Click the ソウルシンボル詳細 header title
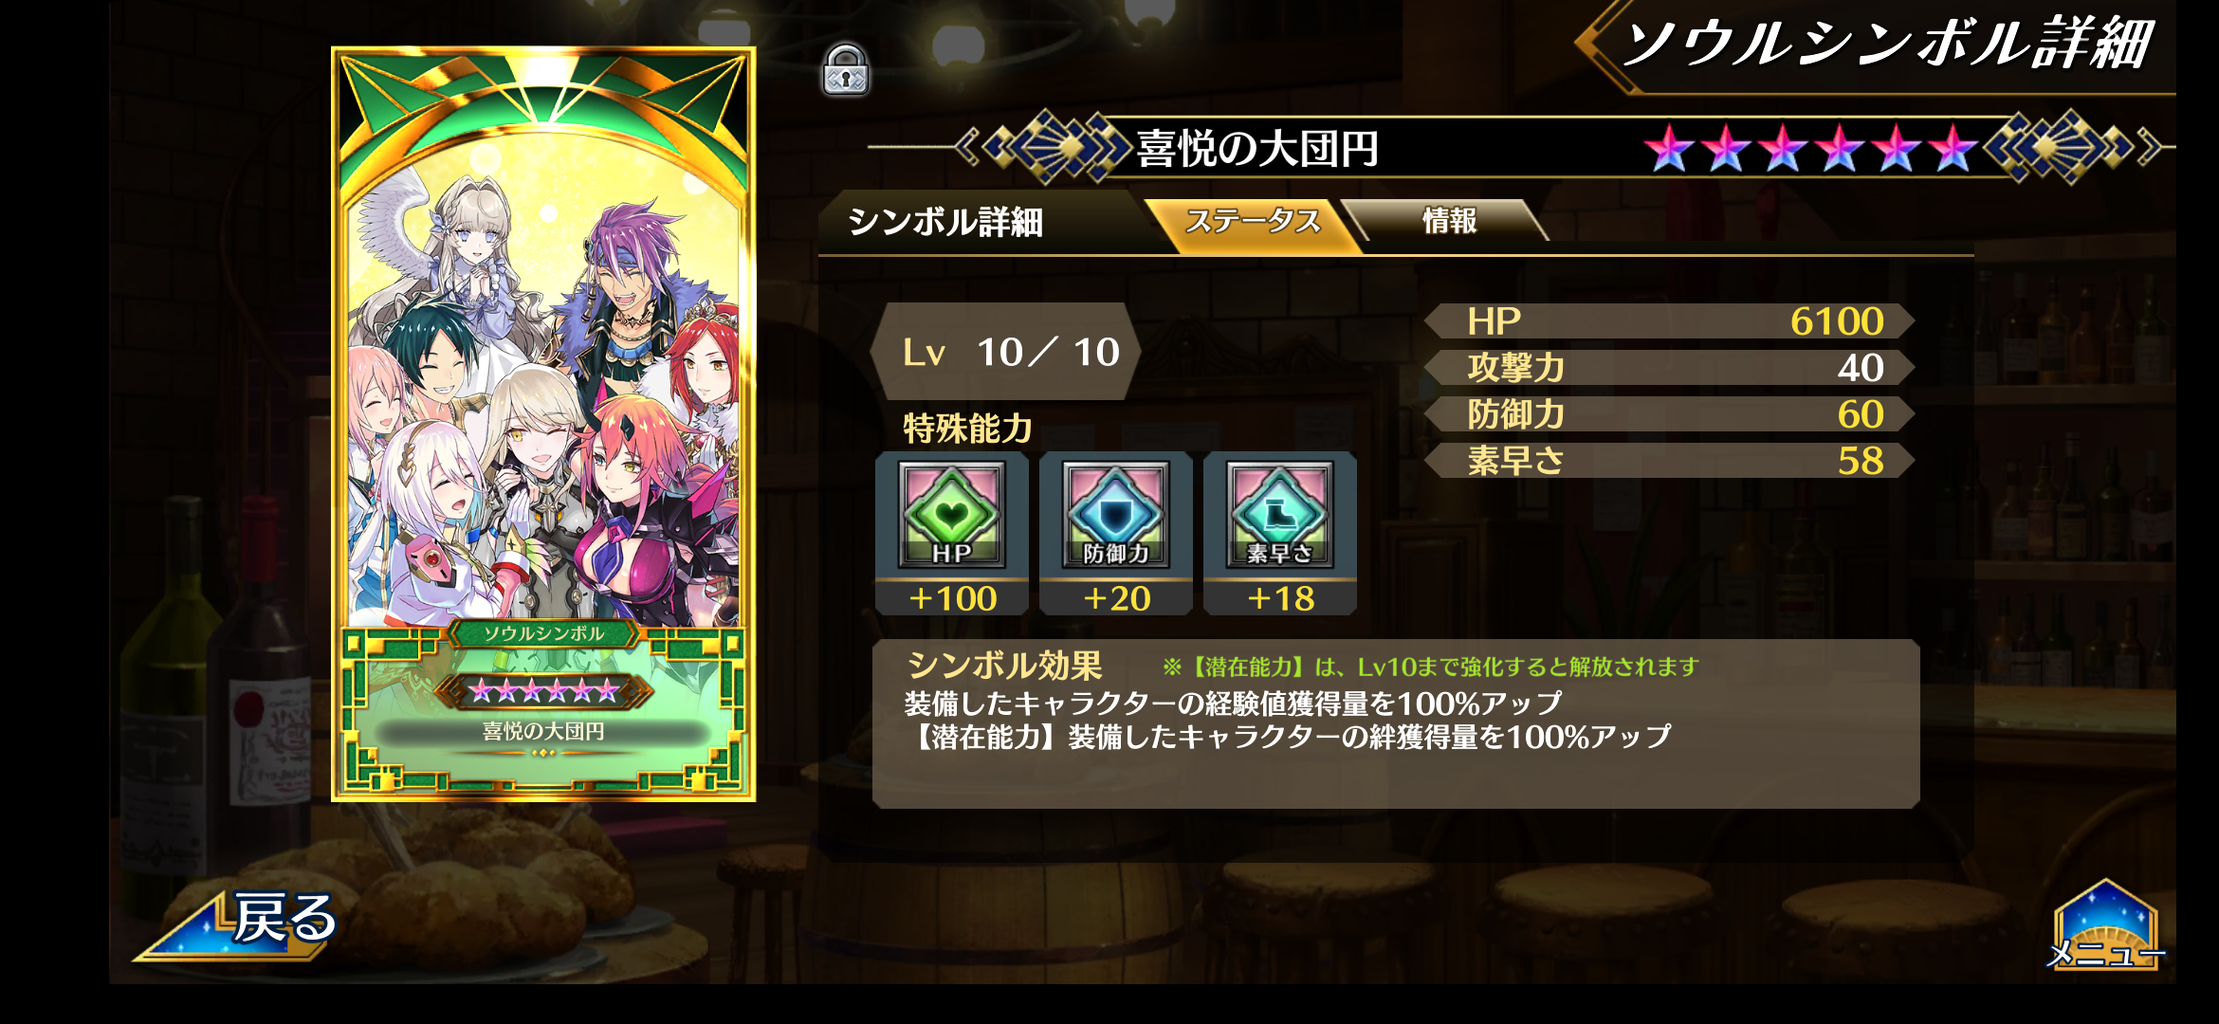 (x=1885, y=45)
